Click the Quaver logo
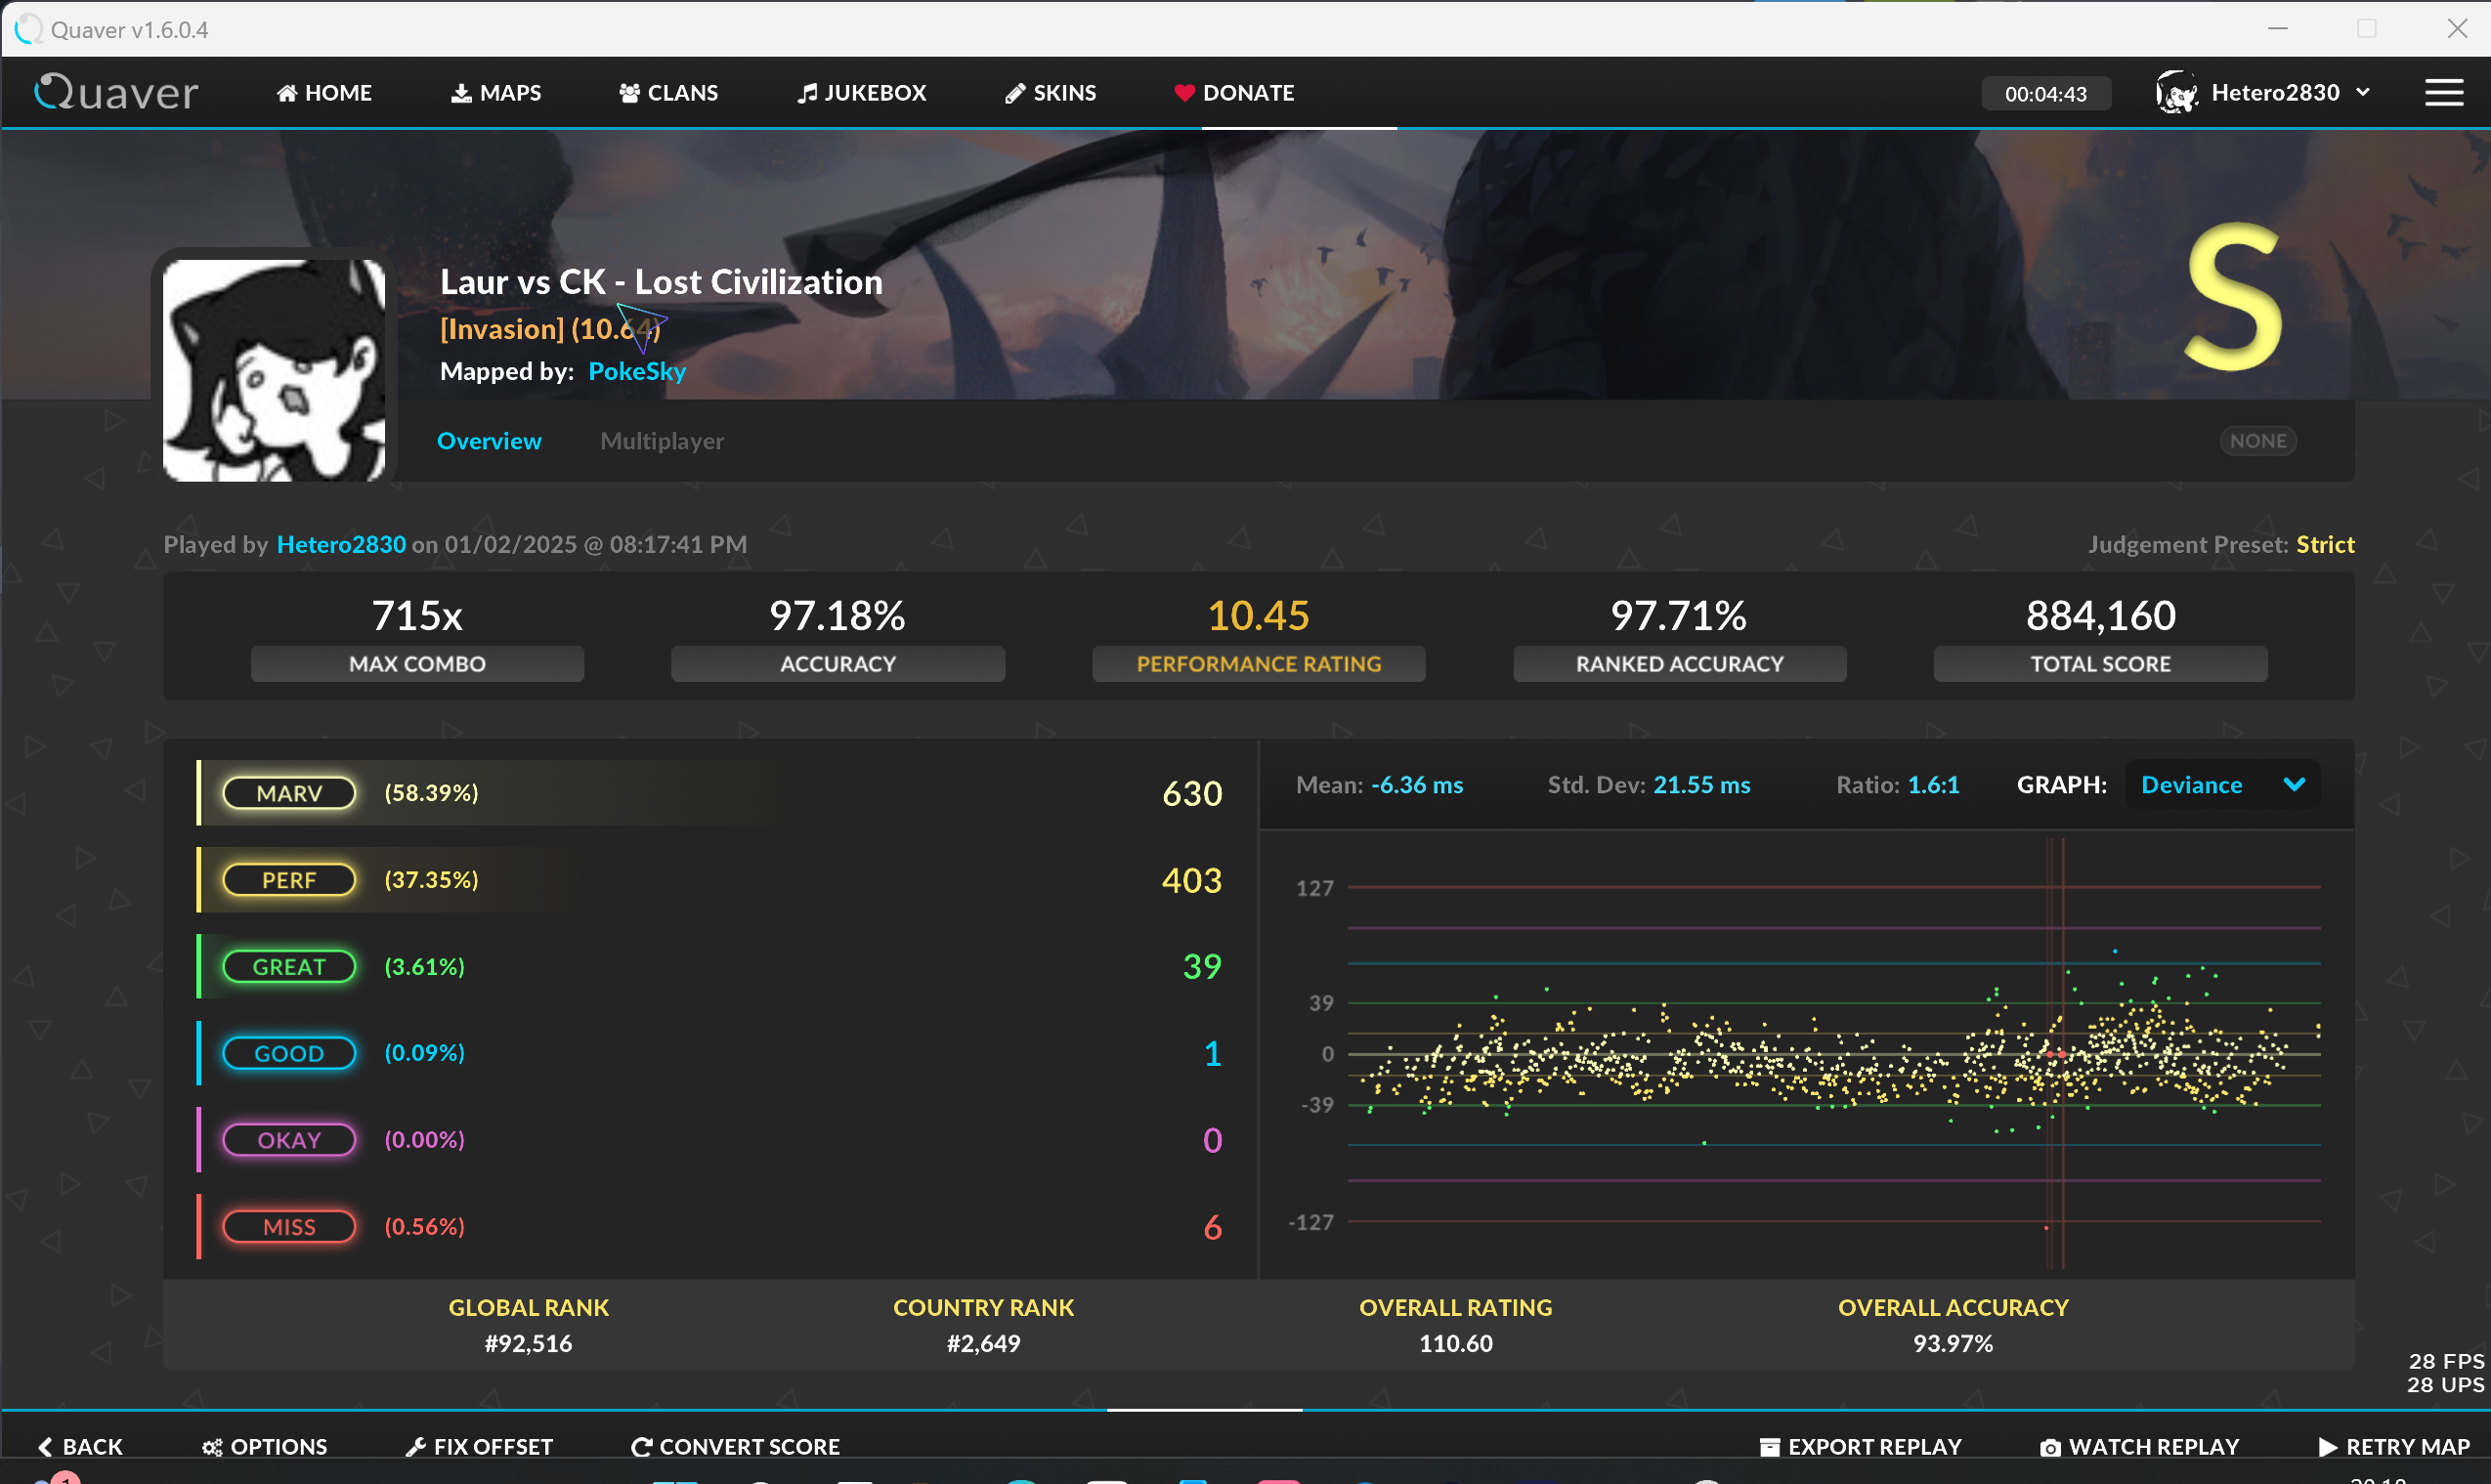 tap(116, 93)
